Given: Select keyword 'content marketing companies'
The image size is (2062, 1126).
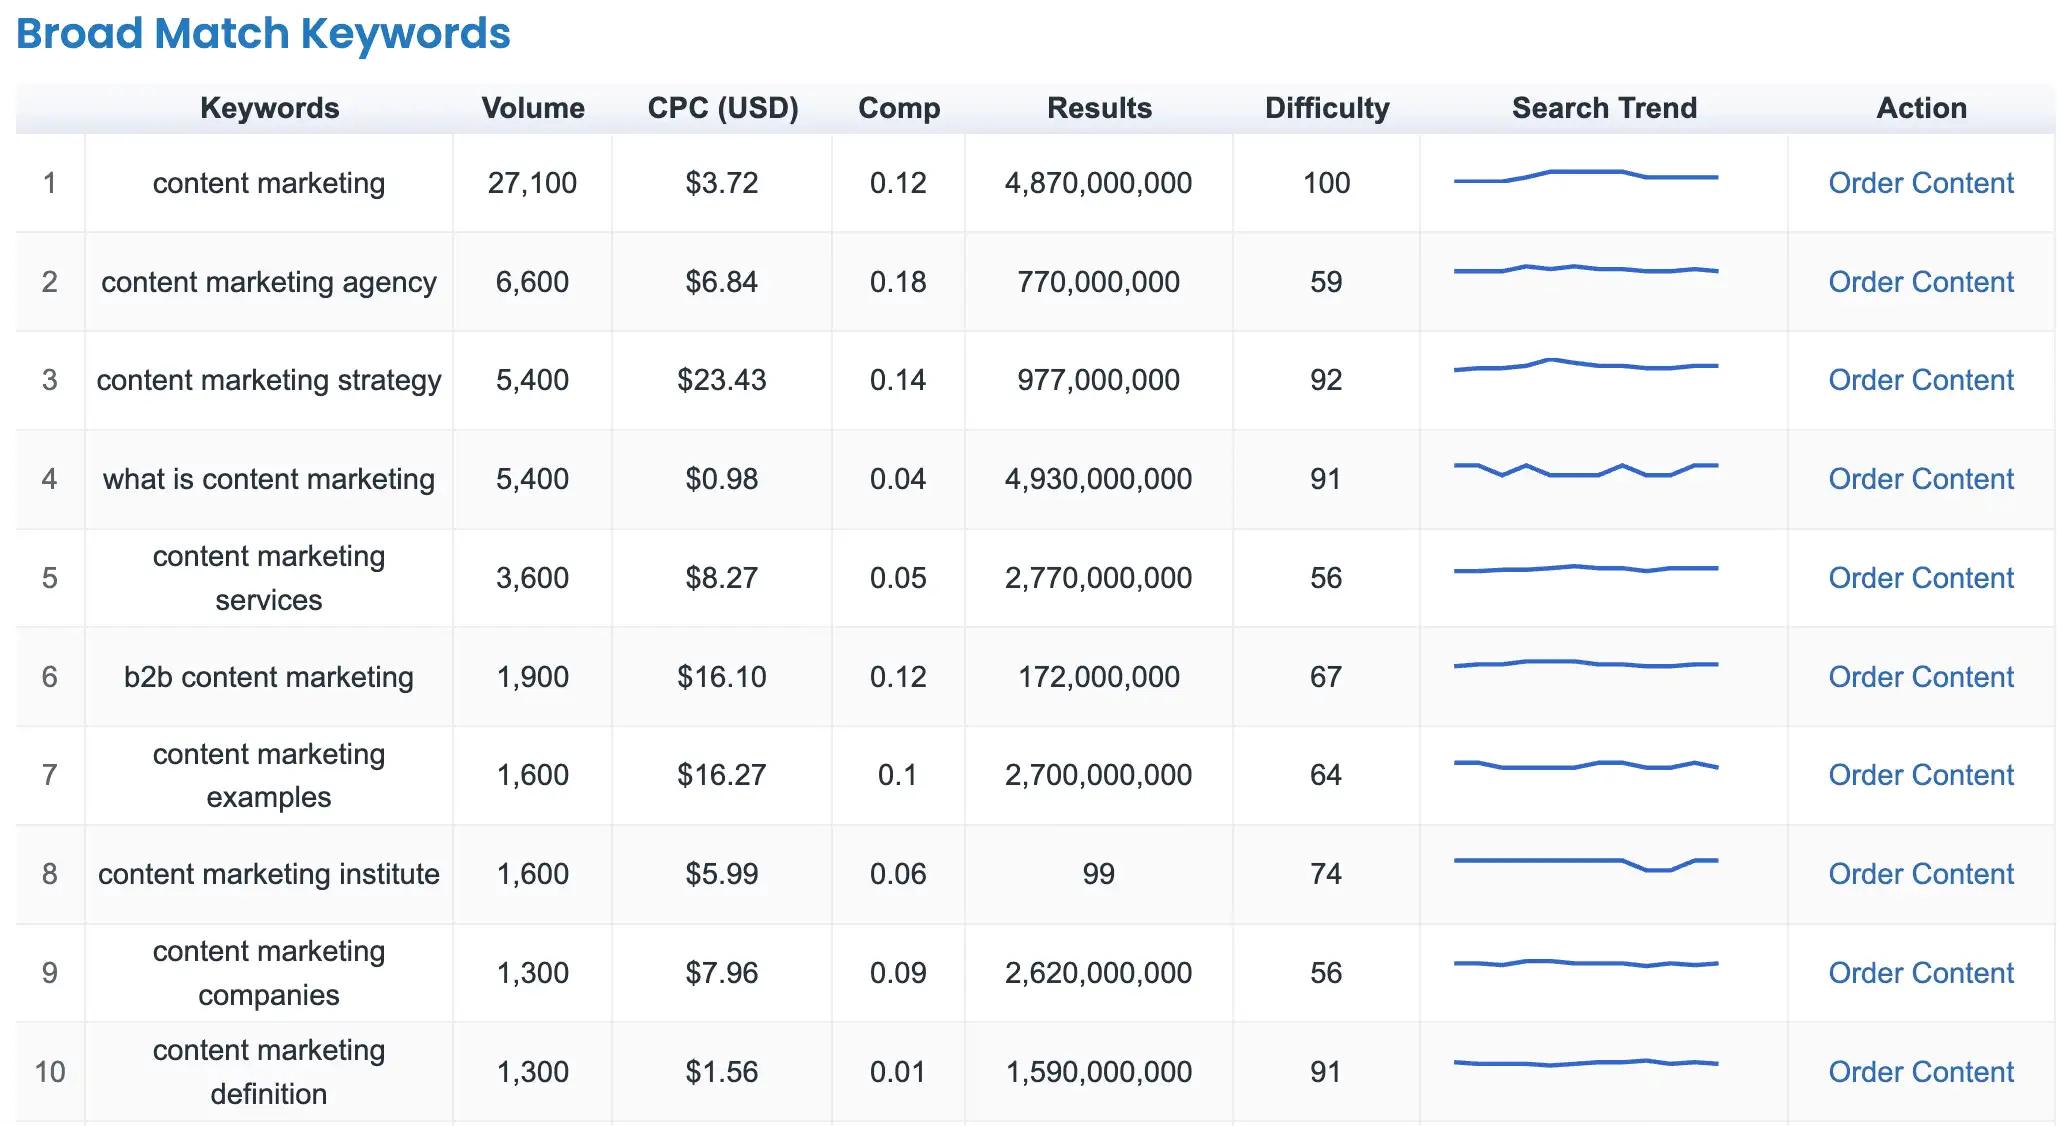Looking at the screenshot, I should coord(269,973).
